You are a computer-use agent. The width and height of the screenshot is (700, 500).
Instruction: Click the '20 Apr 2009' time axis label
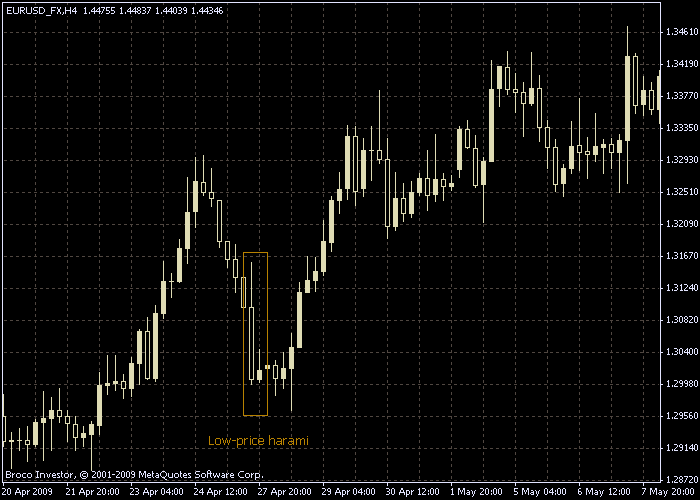coord(26,492)
